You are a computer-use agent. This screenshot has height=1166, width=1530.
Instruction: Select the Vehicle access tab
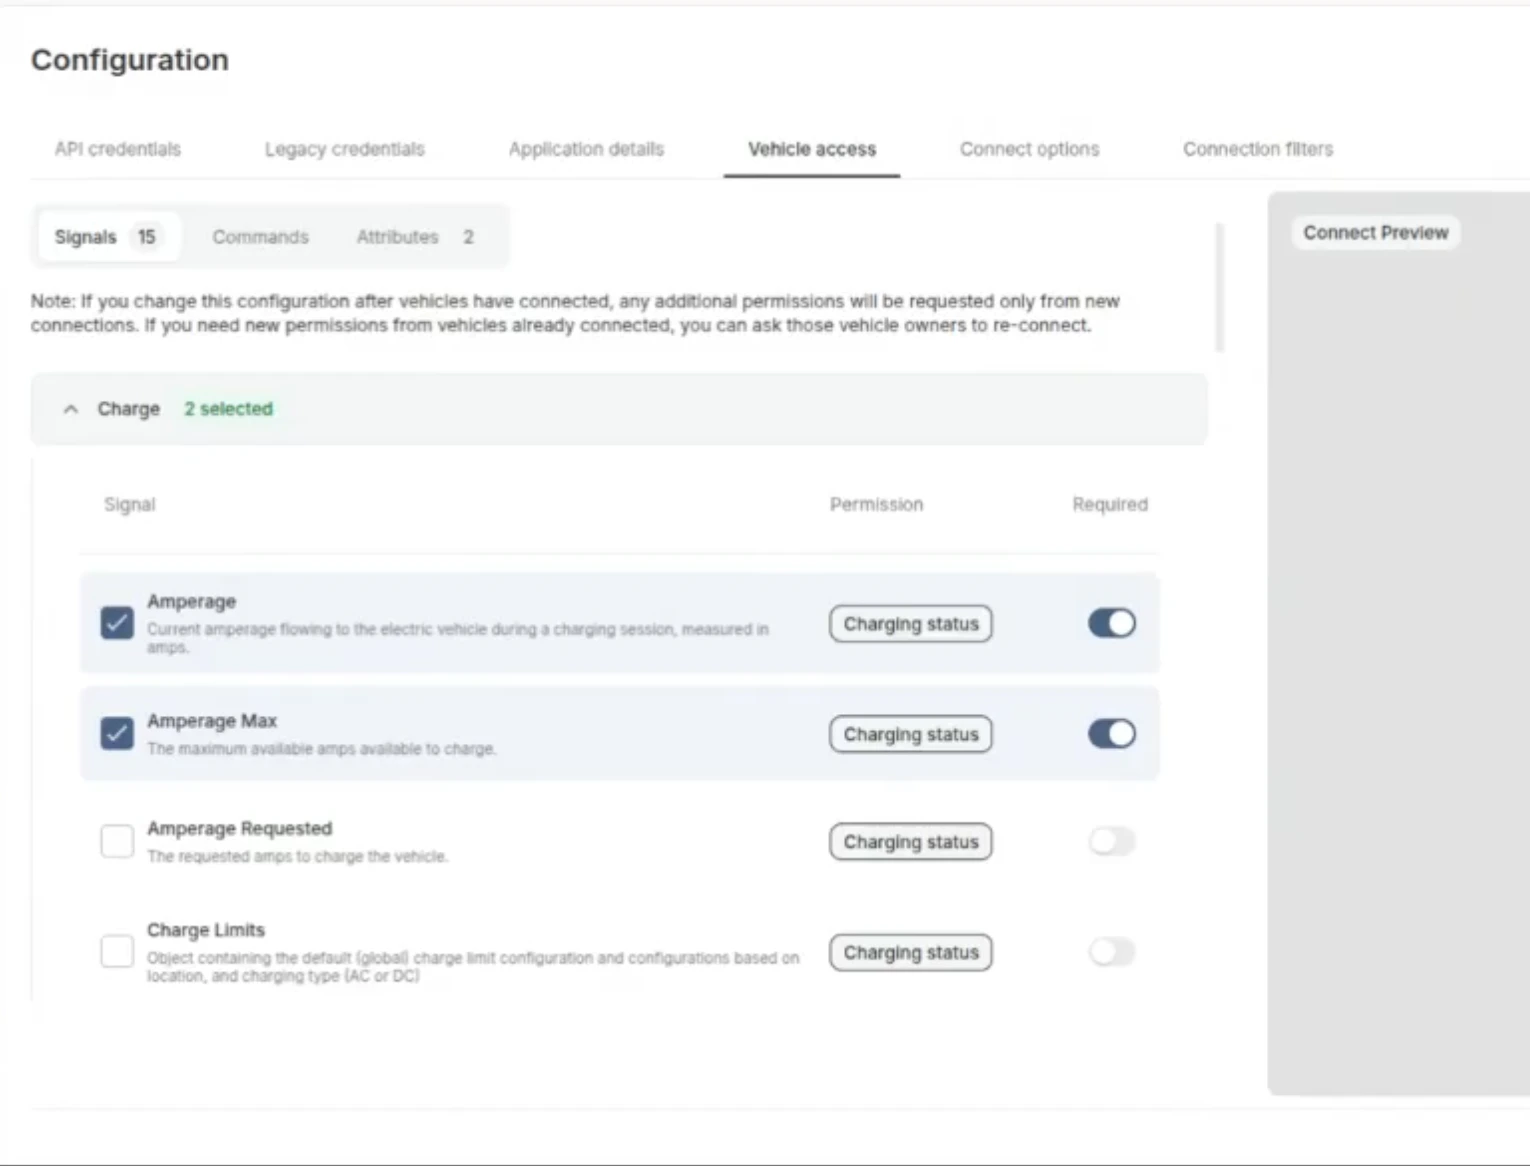coord(812,149)
